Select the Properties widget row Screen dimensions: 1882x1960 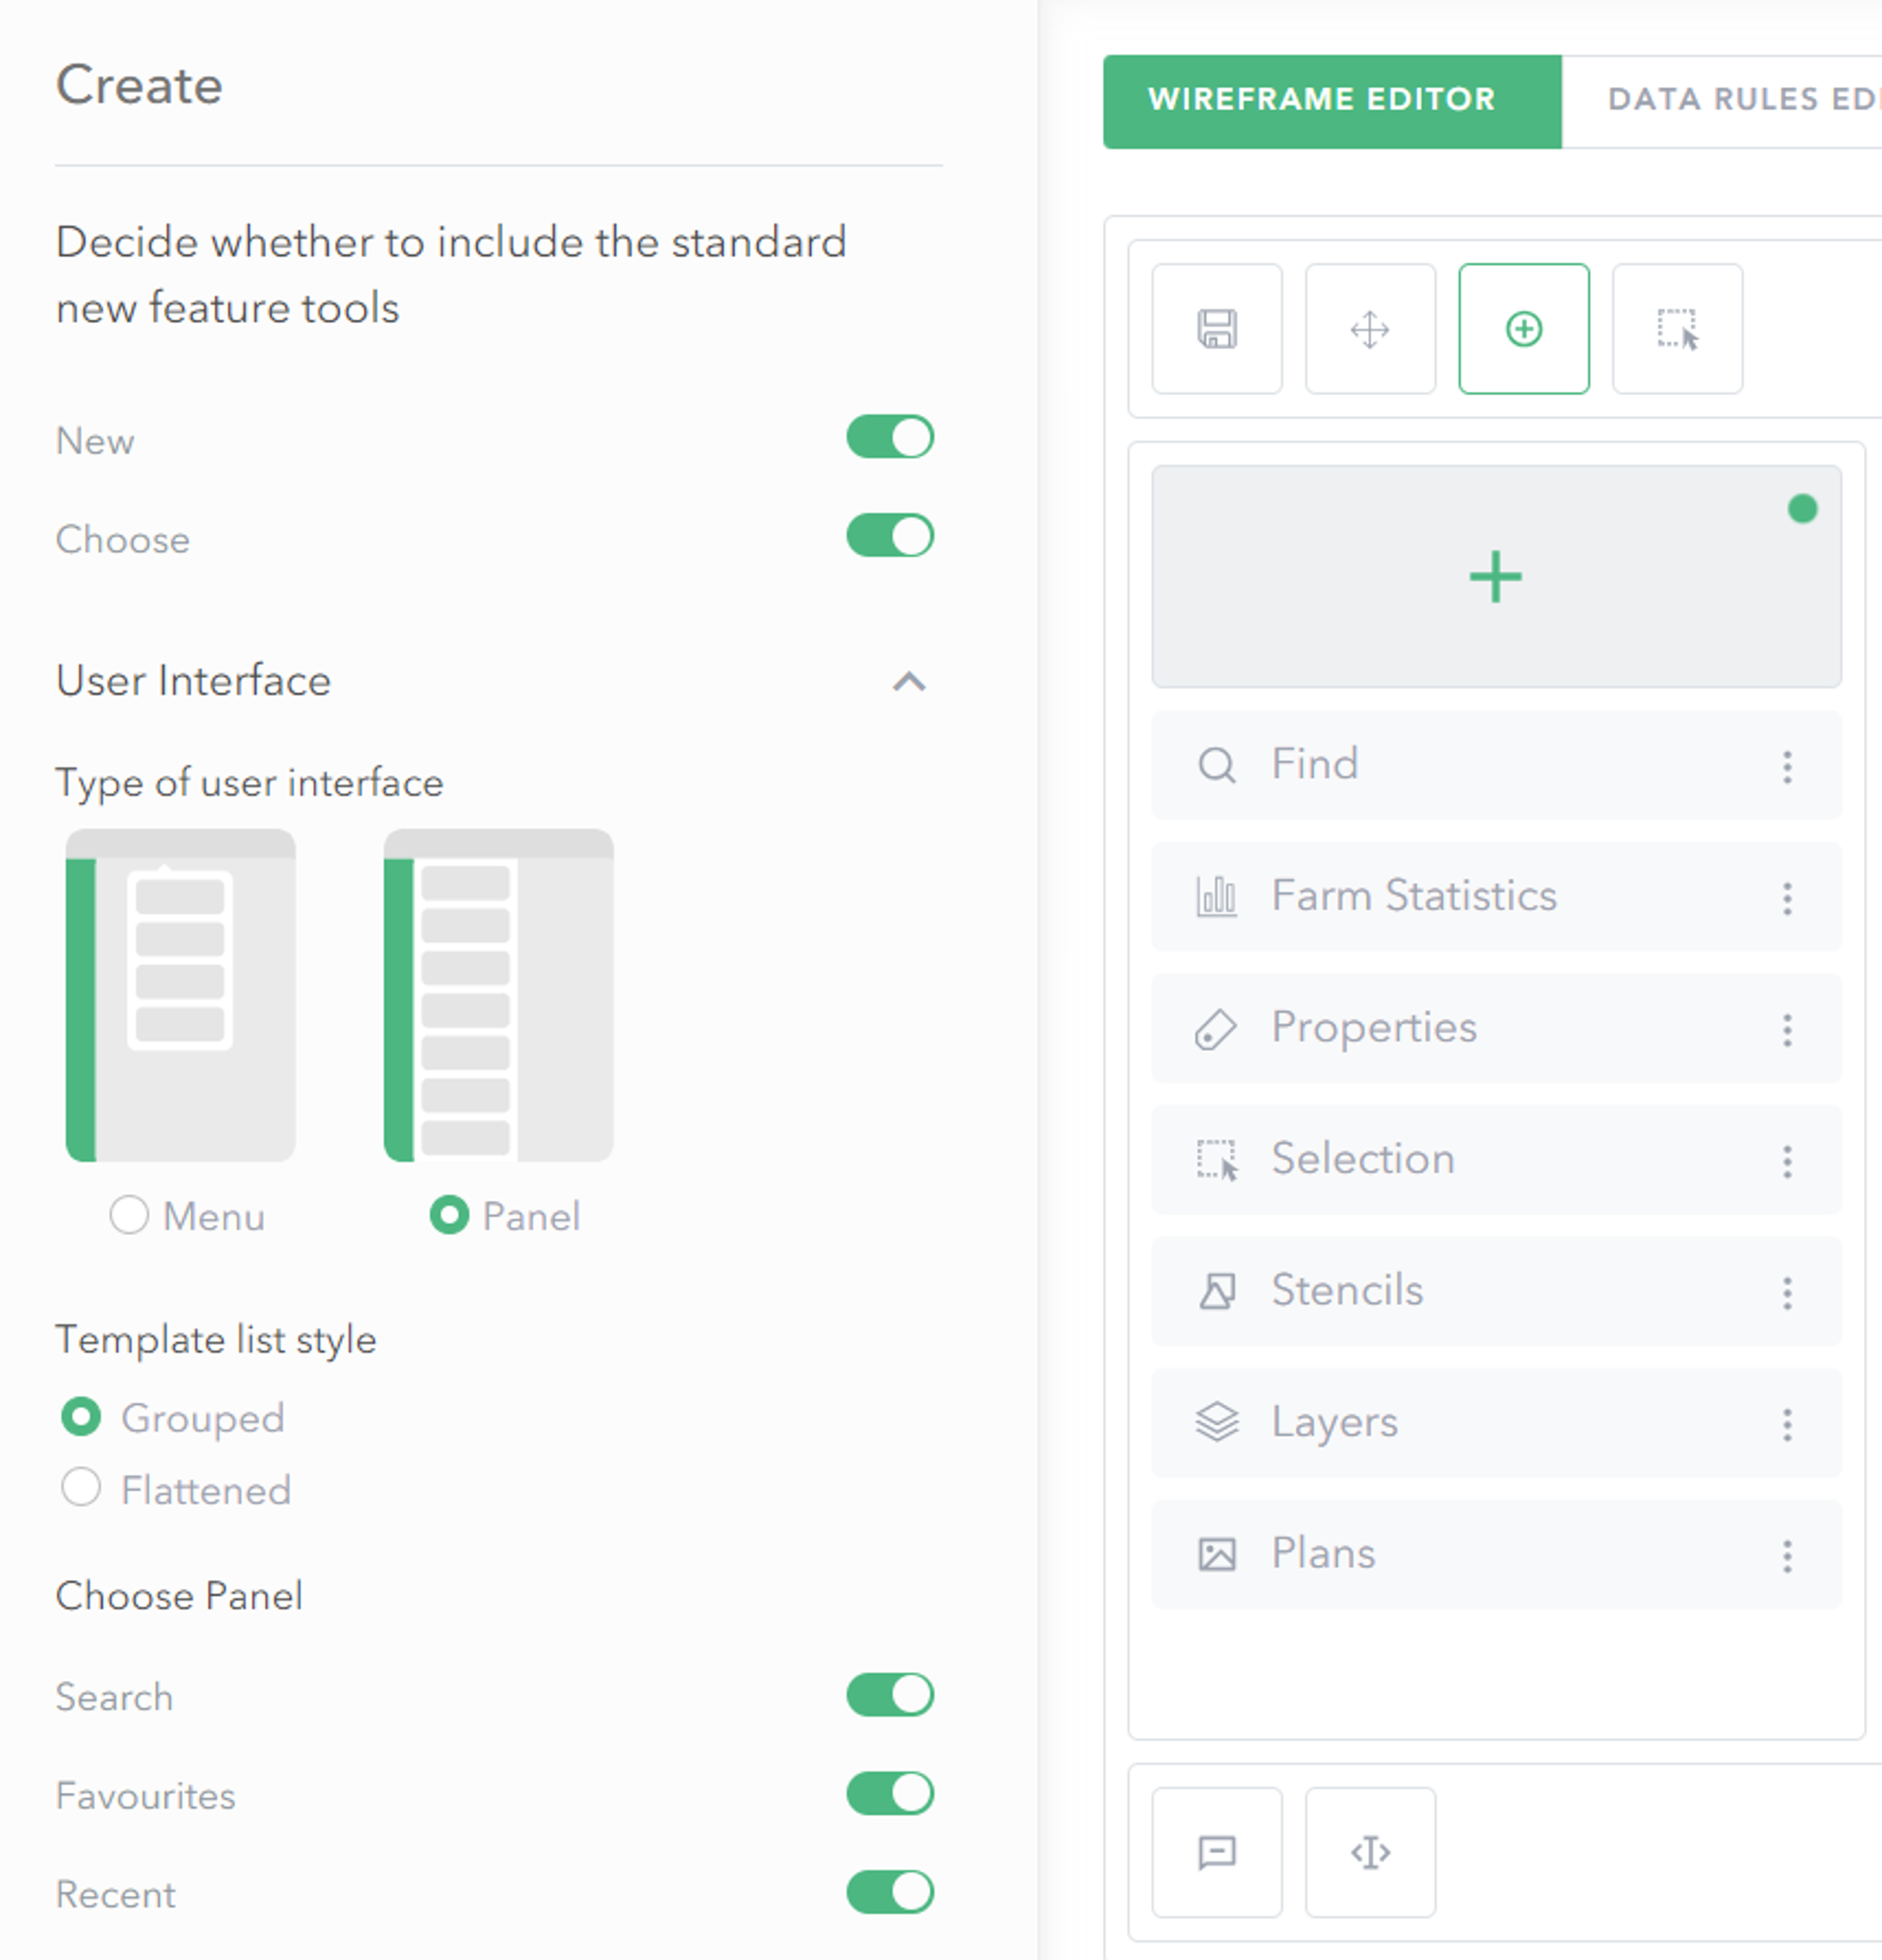pyautogui.click(x=1496, y=1029)
